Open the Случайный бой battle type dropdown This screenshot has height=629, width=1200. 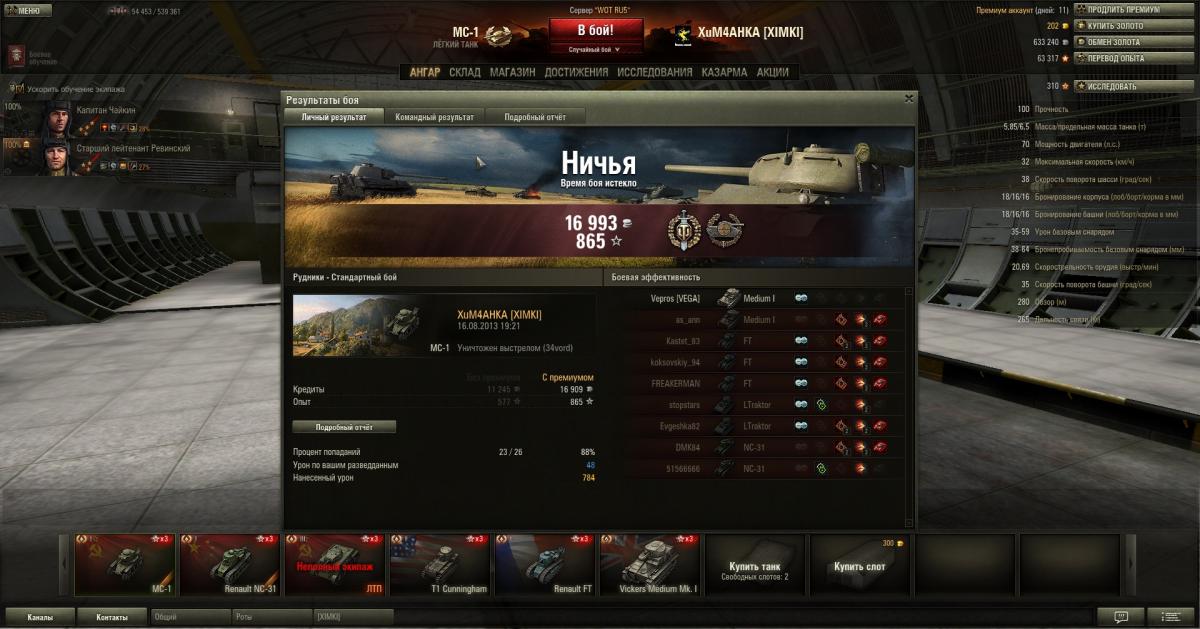click(x=594, y=49)
